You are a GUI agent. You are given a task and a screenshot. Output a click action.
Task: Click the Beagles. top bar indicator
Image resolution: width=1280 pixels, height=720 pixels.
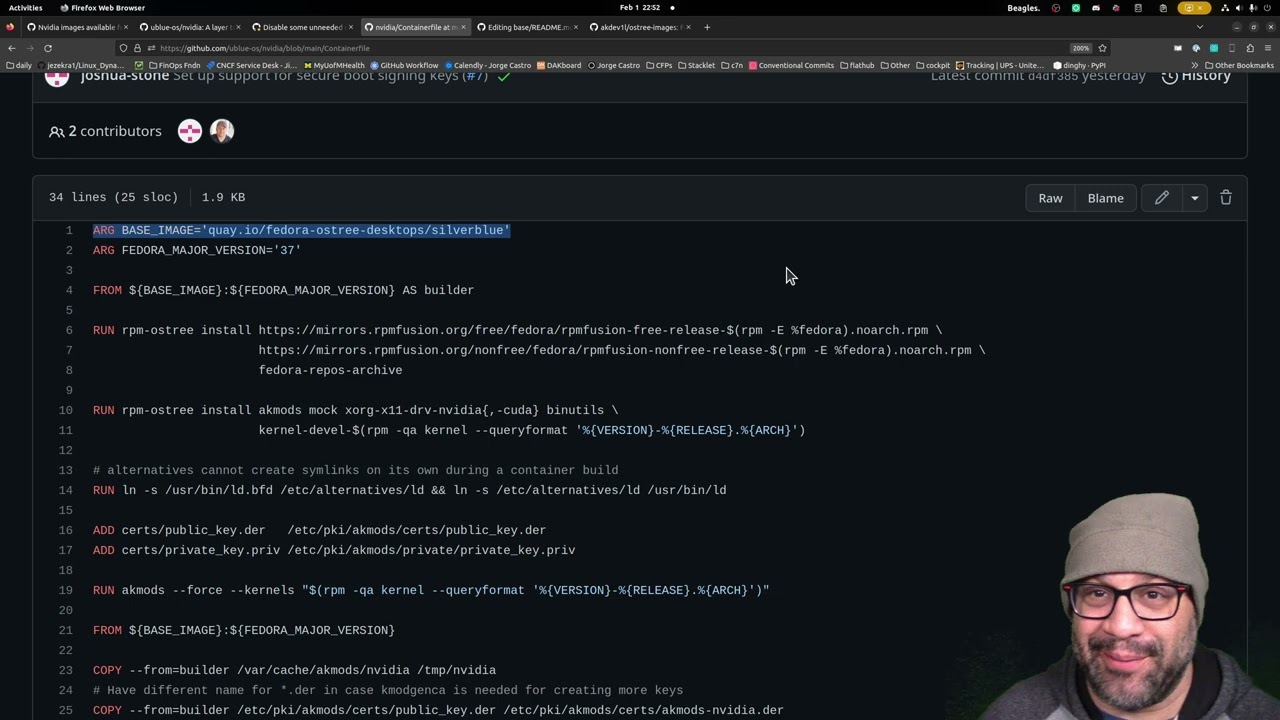tap(1023, 8)
